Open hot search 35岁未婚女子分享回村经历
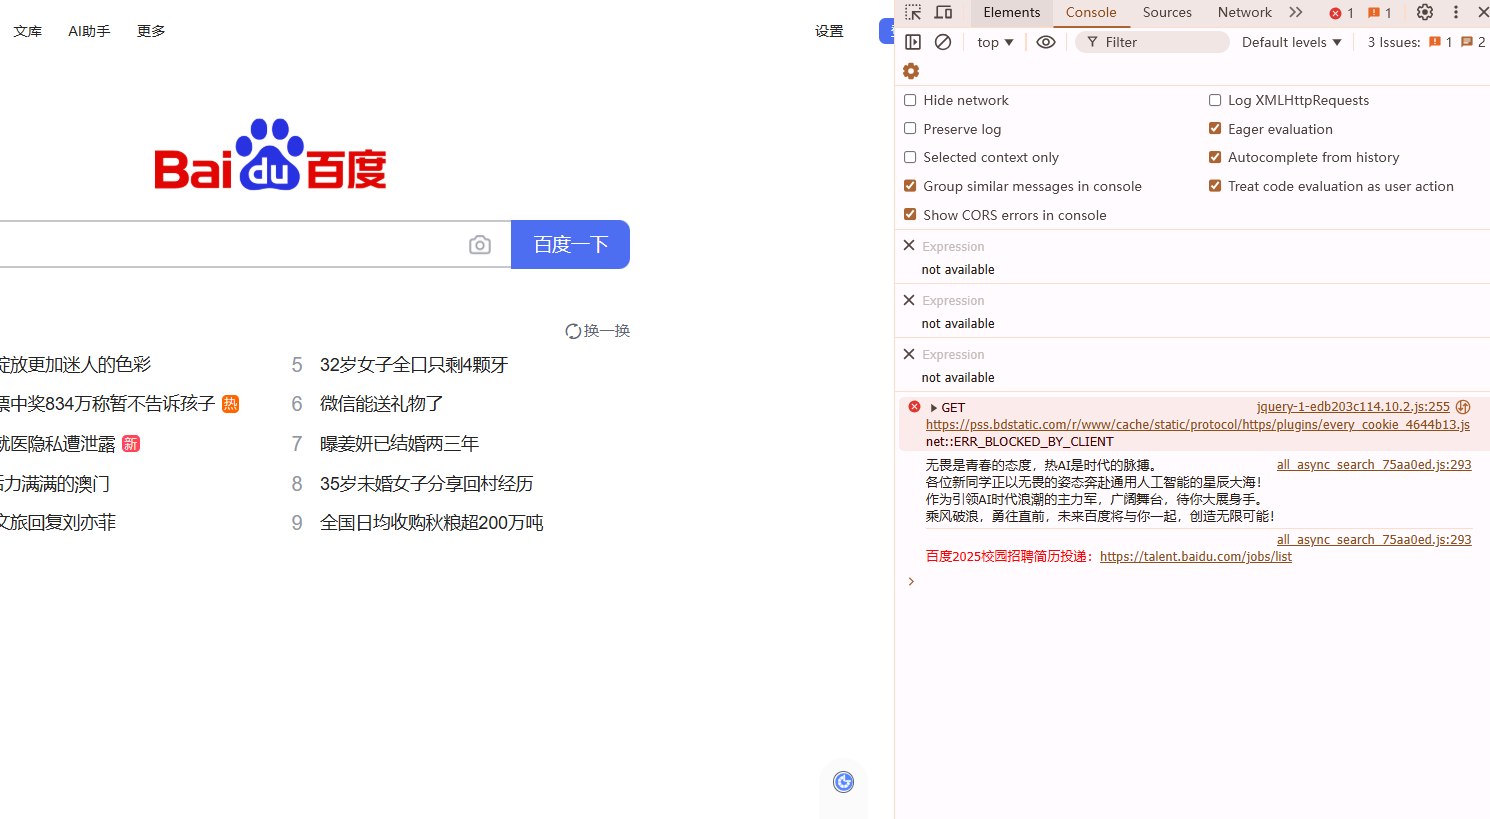Screen dimensions: 1490x819 [426, 484]
